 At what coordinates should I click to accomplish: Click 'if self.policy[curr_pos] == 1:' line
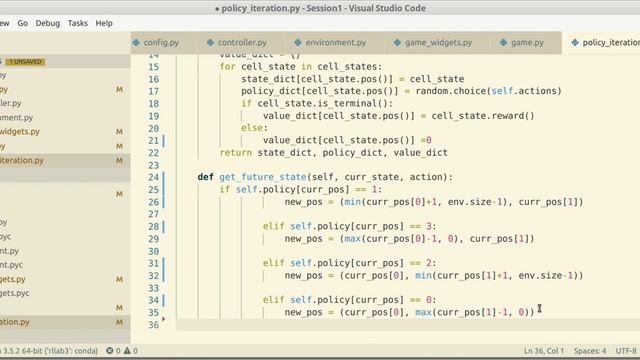coord(300,189)
